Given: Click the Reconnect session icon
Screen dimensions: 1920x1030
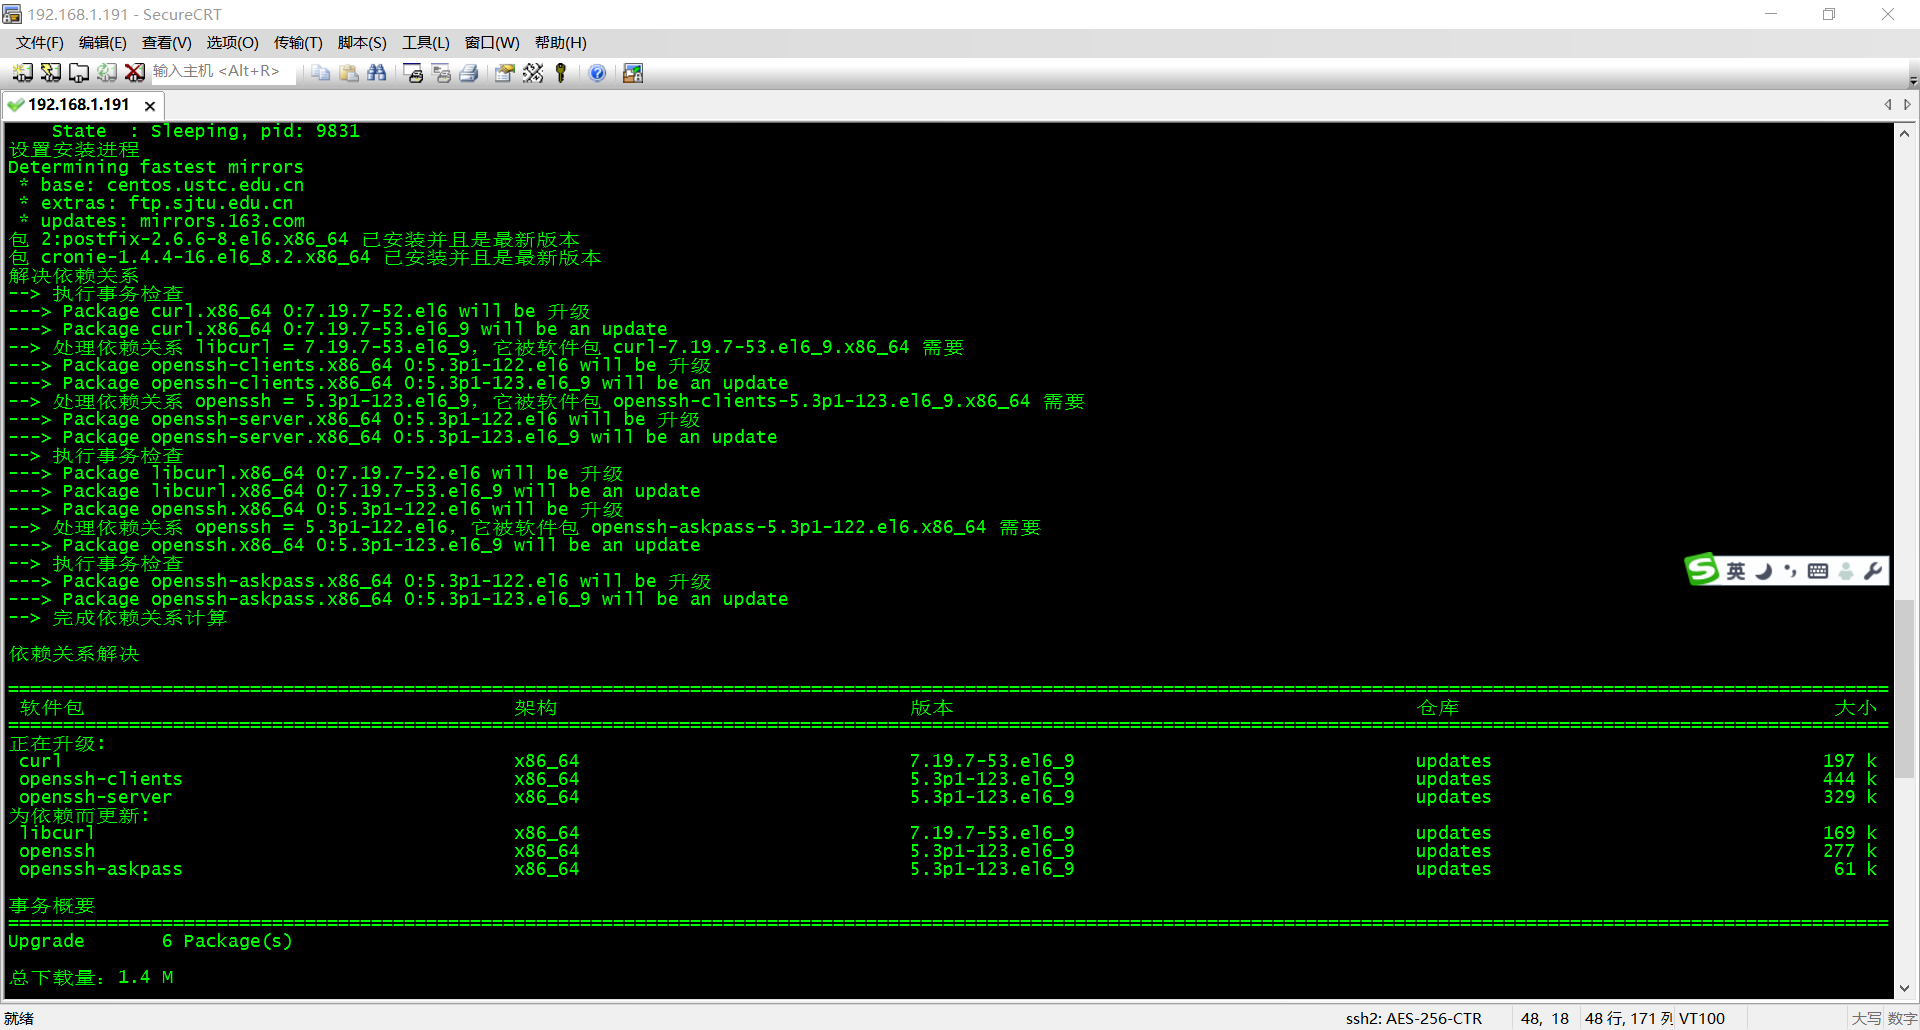Looking at the screenshot, I should tap(106, 73).
